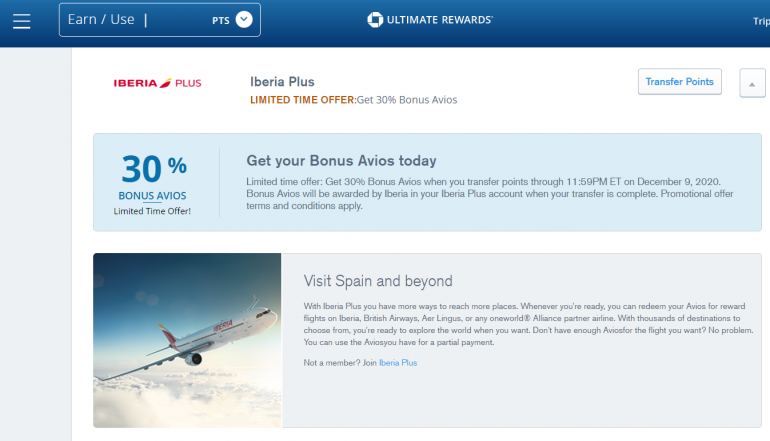Collapse the Iberia Plus section arrow
Screen dimensions: 770x441
click(x=751, y=84)
